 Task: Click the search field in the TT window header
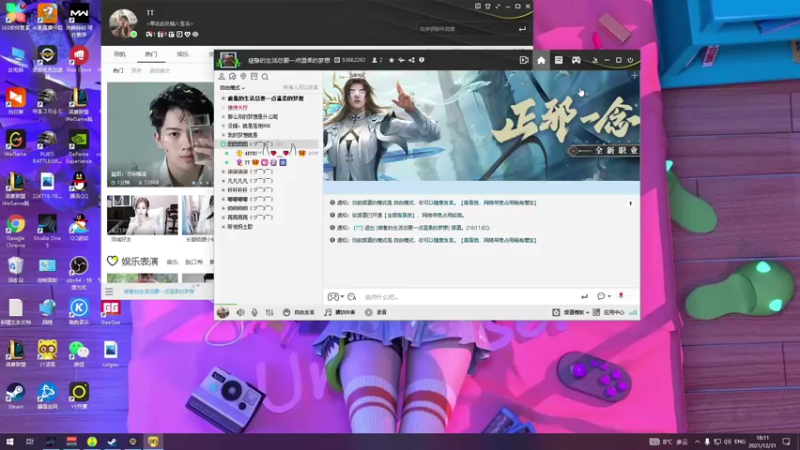coord(467,29)
